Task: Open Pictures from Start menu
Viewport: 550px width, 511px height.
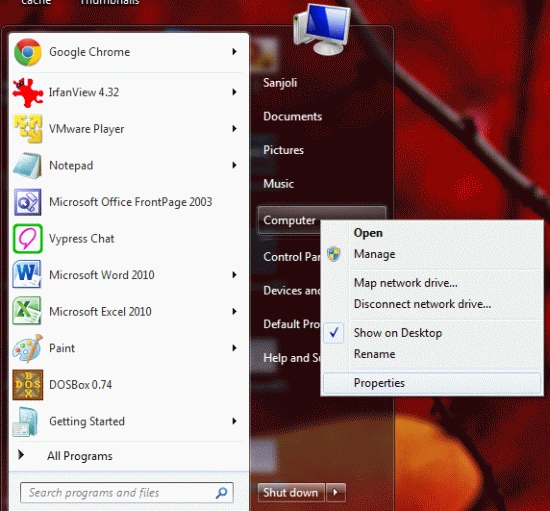Action: pos(283,150)
